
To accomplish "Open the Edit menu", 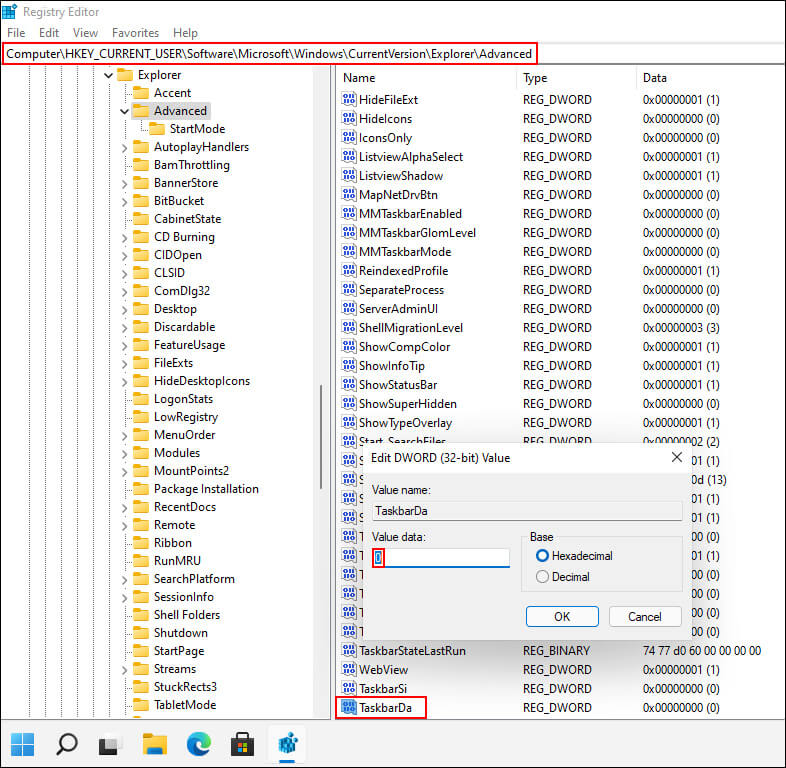I will [x=49, y=33].
